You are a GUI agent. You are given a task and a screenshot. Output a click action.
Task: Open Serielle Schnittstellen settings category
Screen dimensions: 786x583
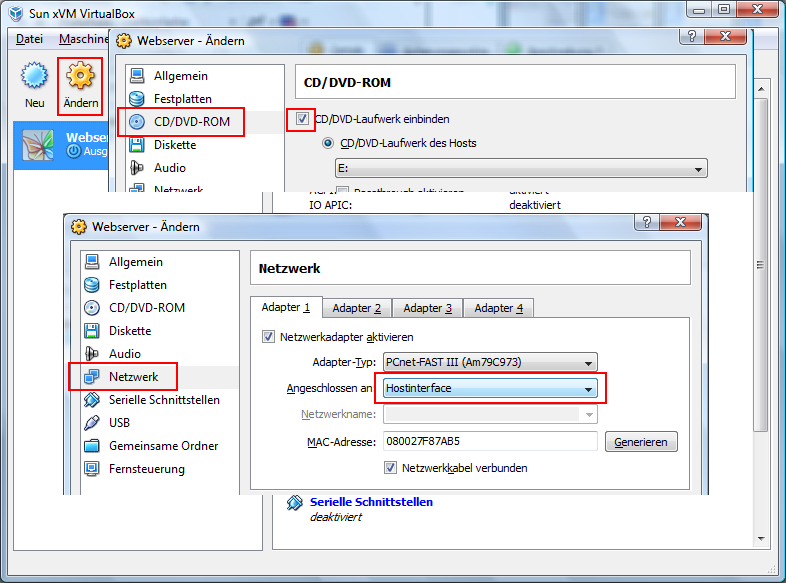click(x=164, y=400)
